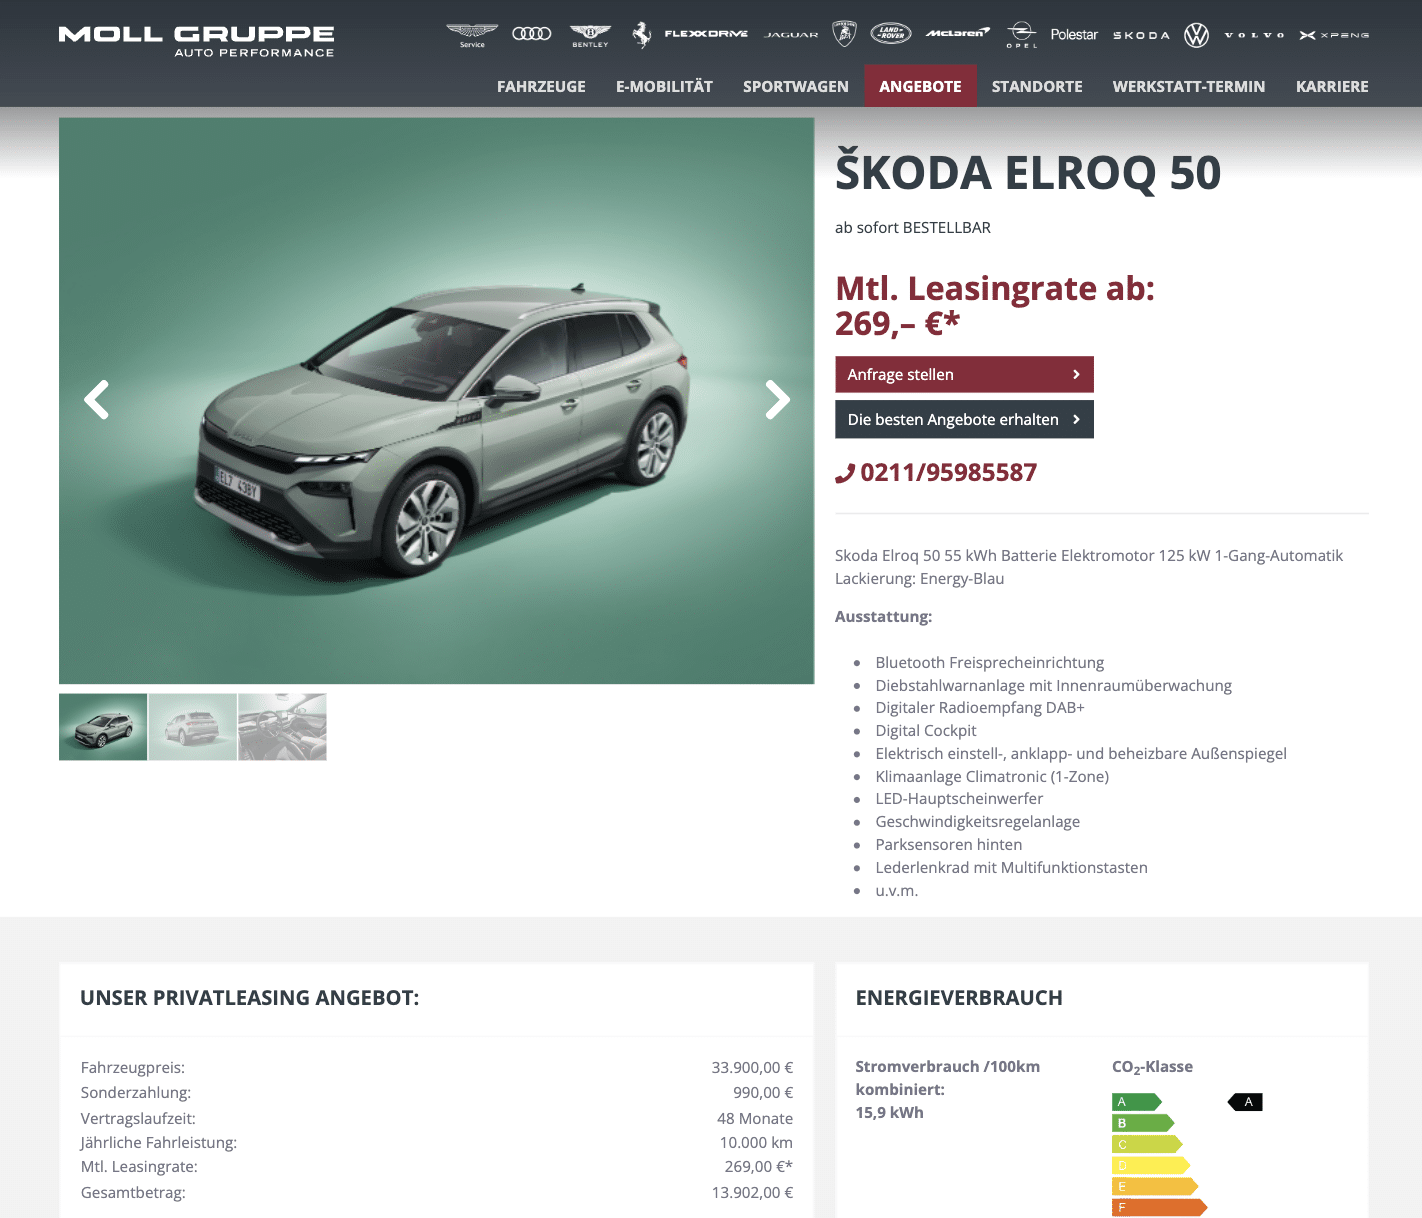
Task: Open the Land Rover oval logo
Action: pos(891,34)
